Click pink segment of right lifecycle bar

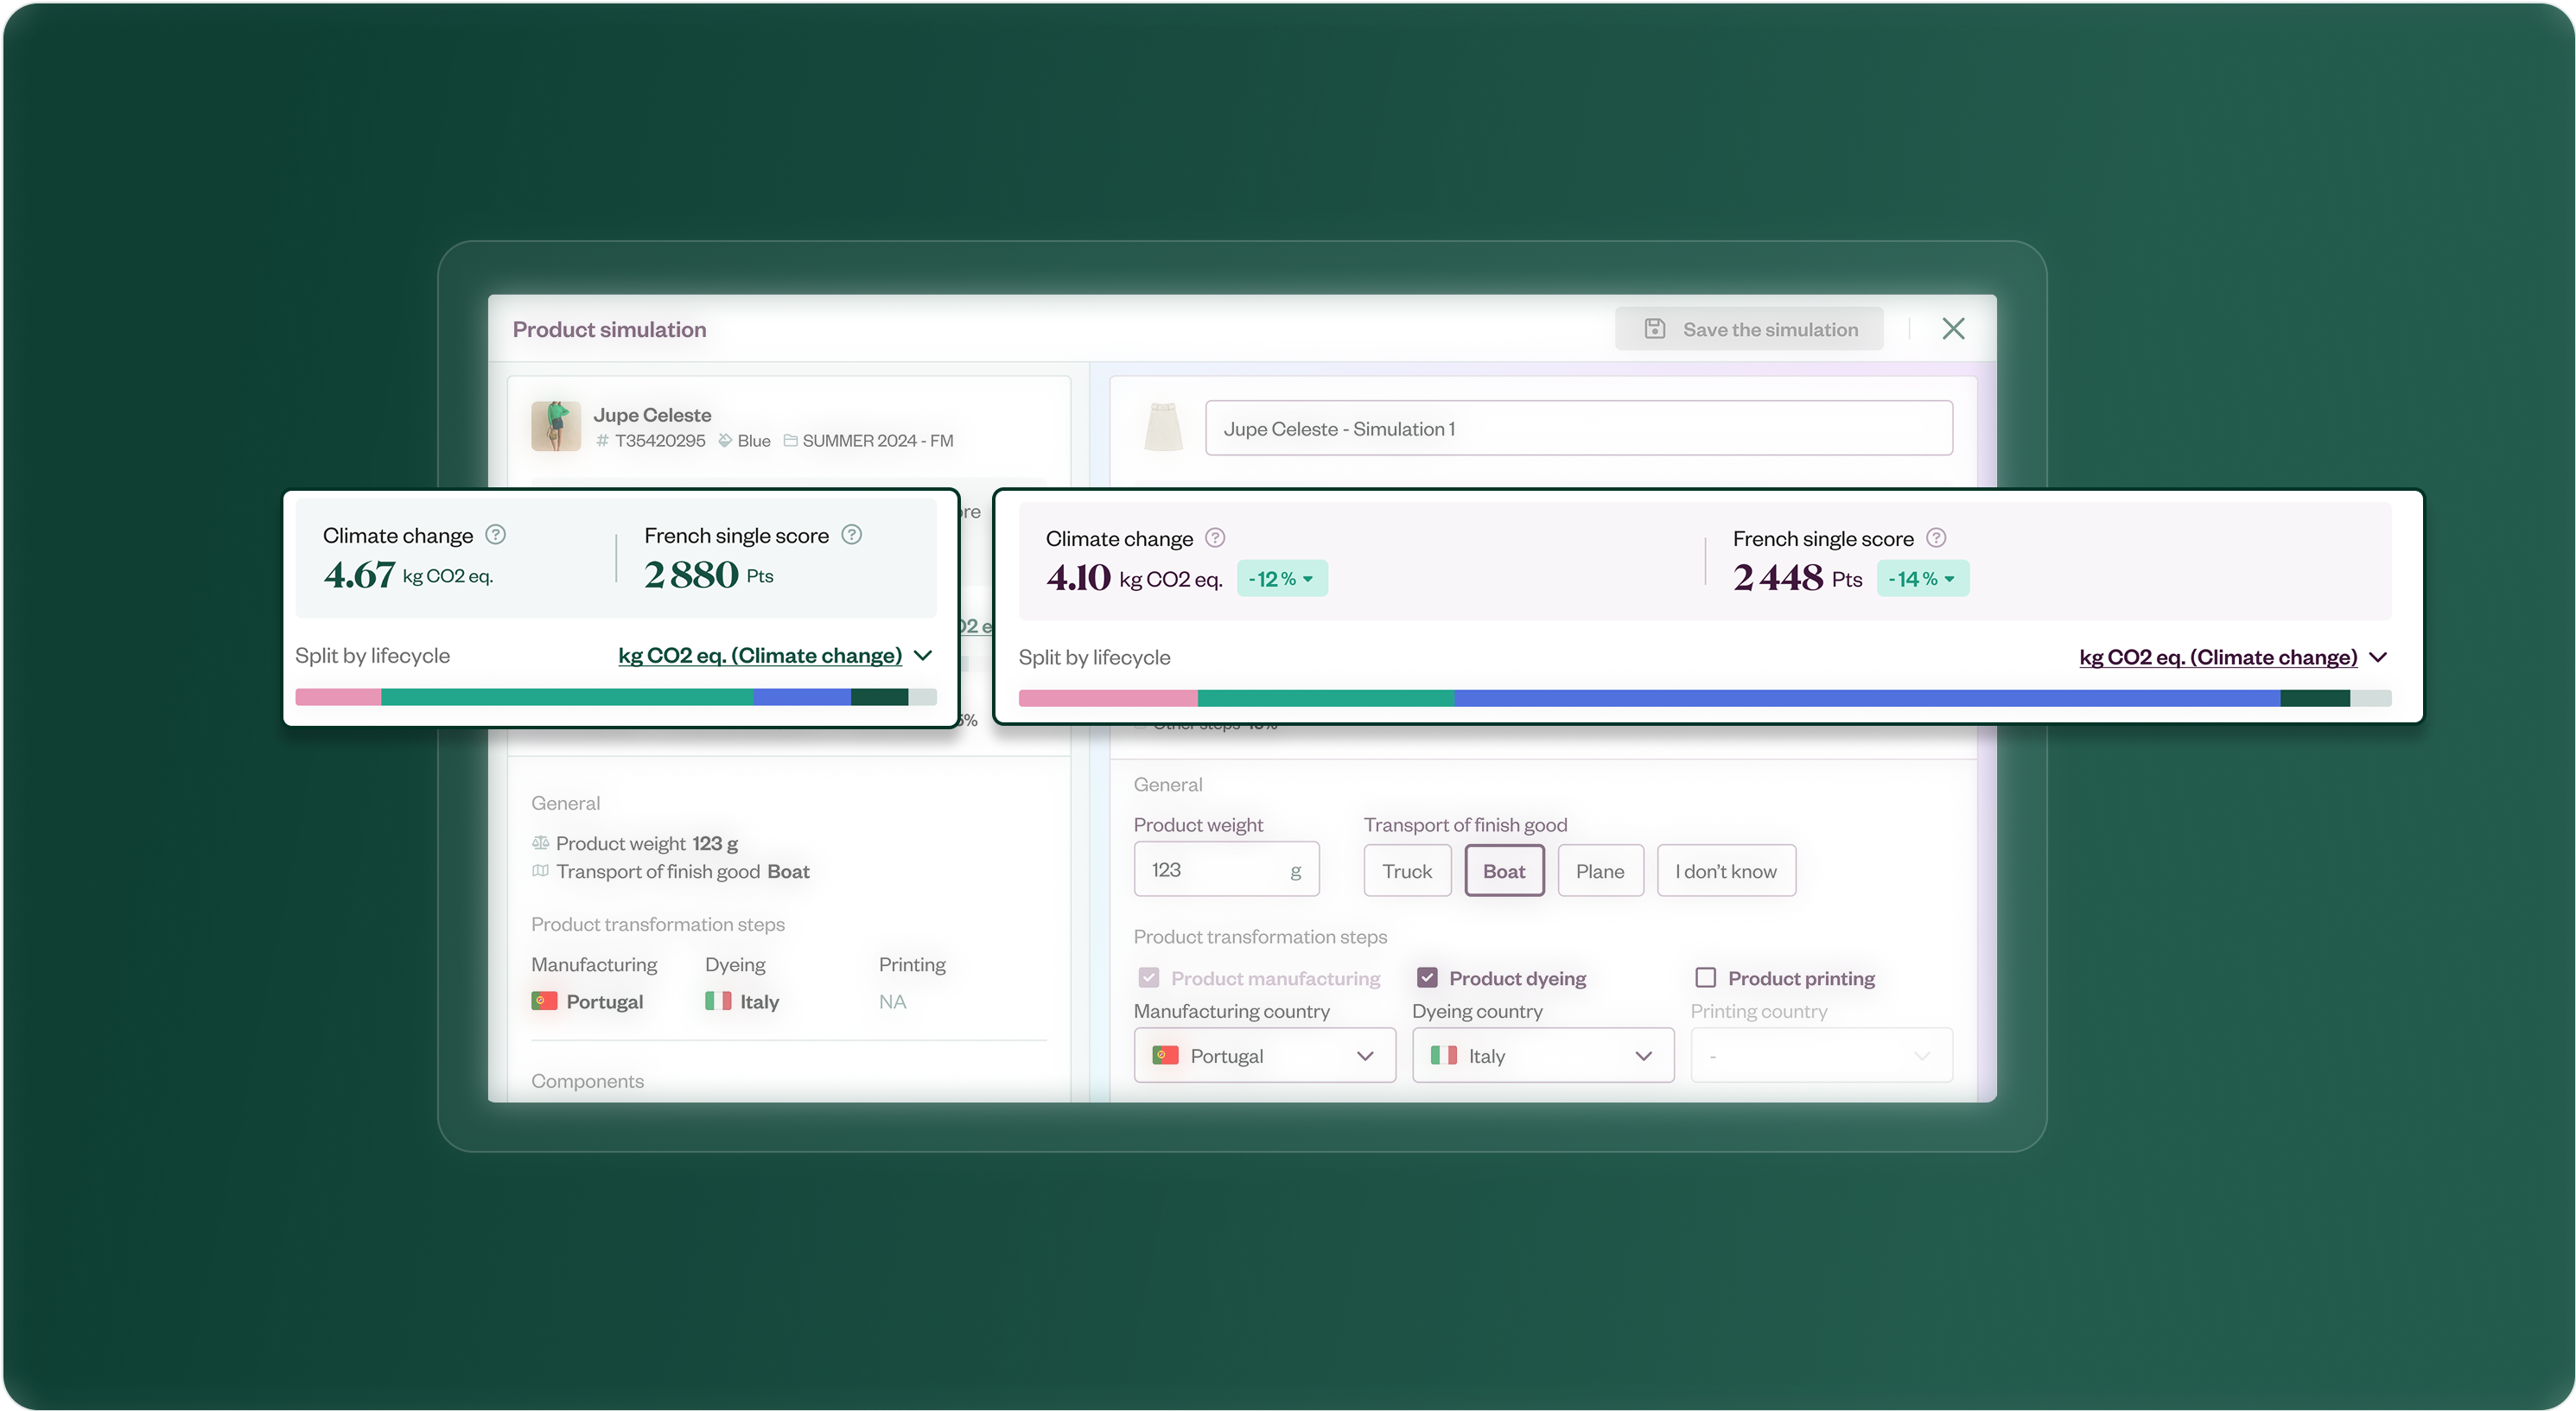(1108, 699)
